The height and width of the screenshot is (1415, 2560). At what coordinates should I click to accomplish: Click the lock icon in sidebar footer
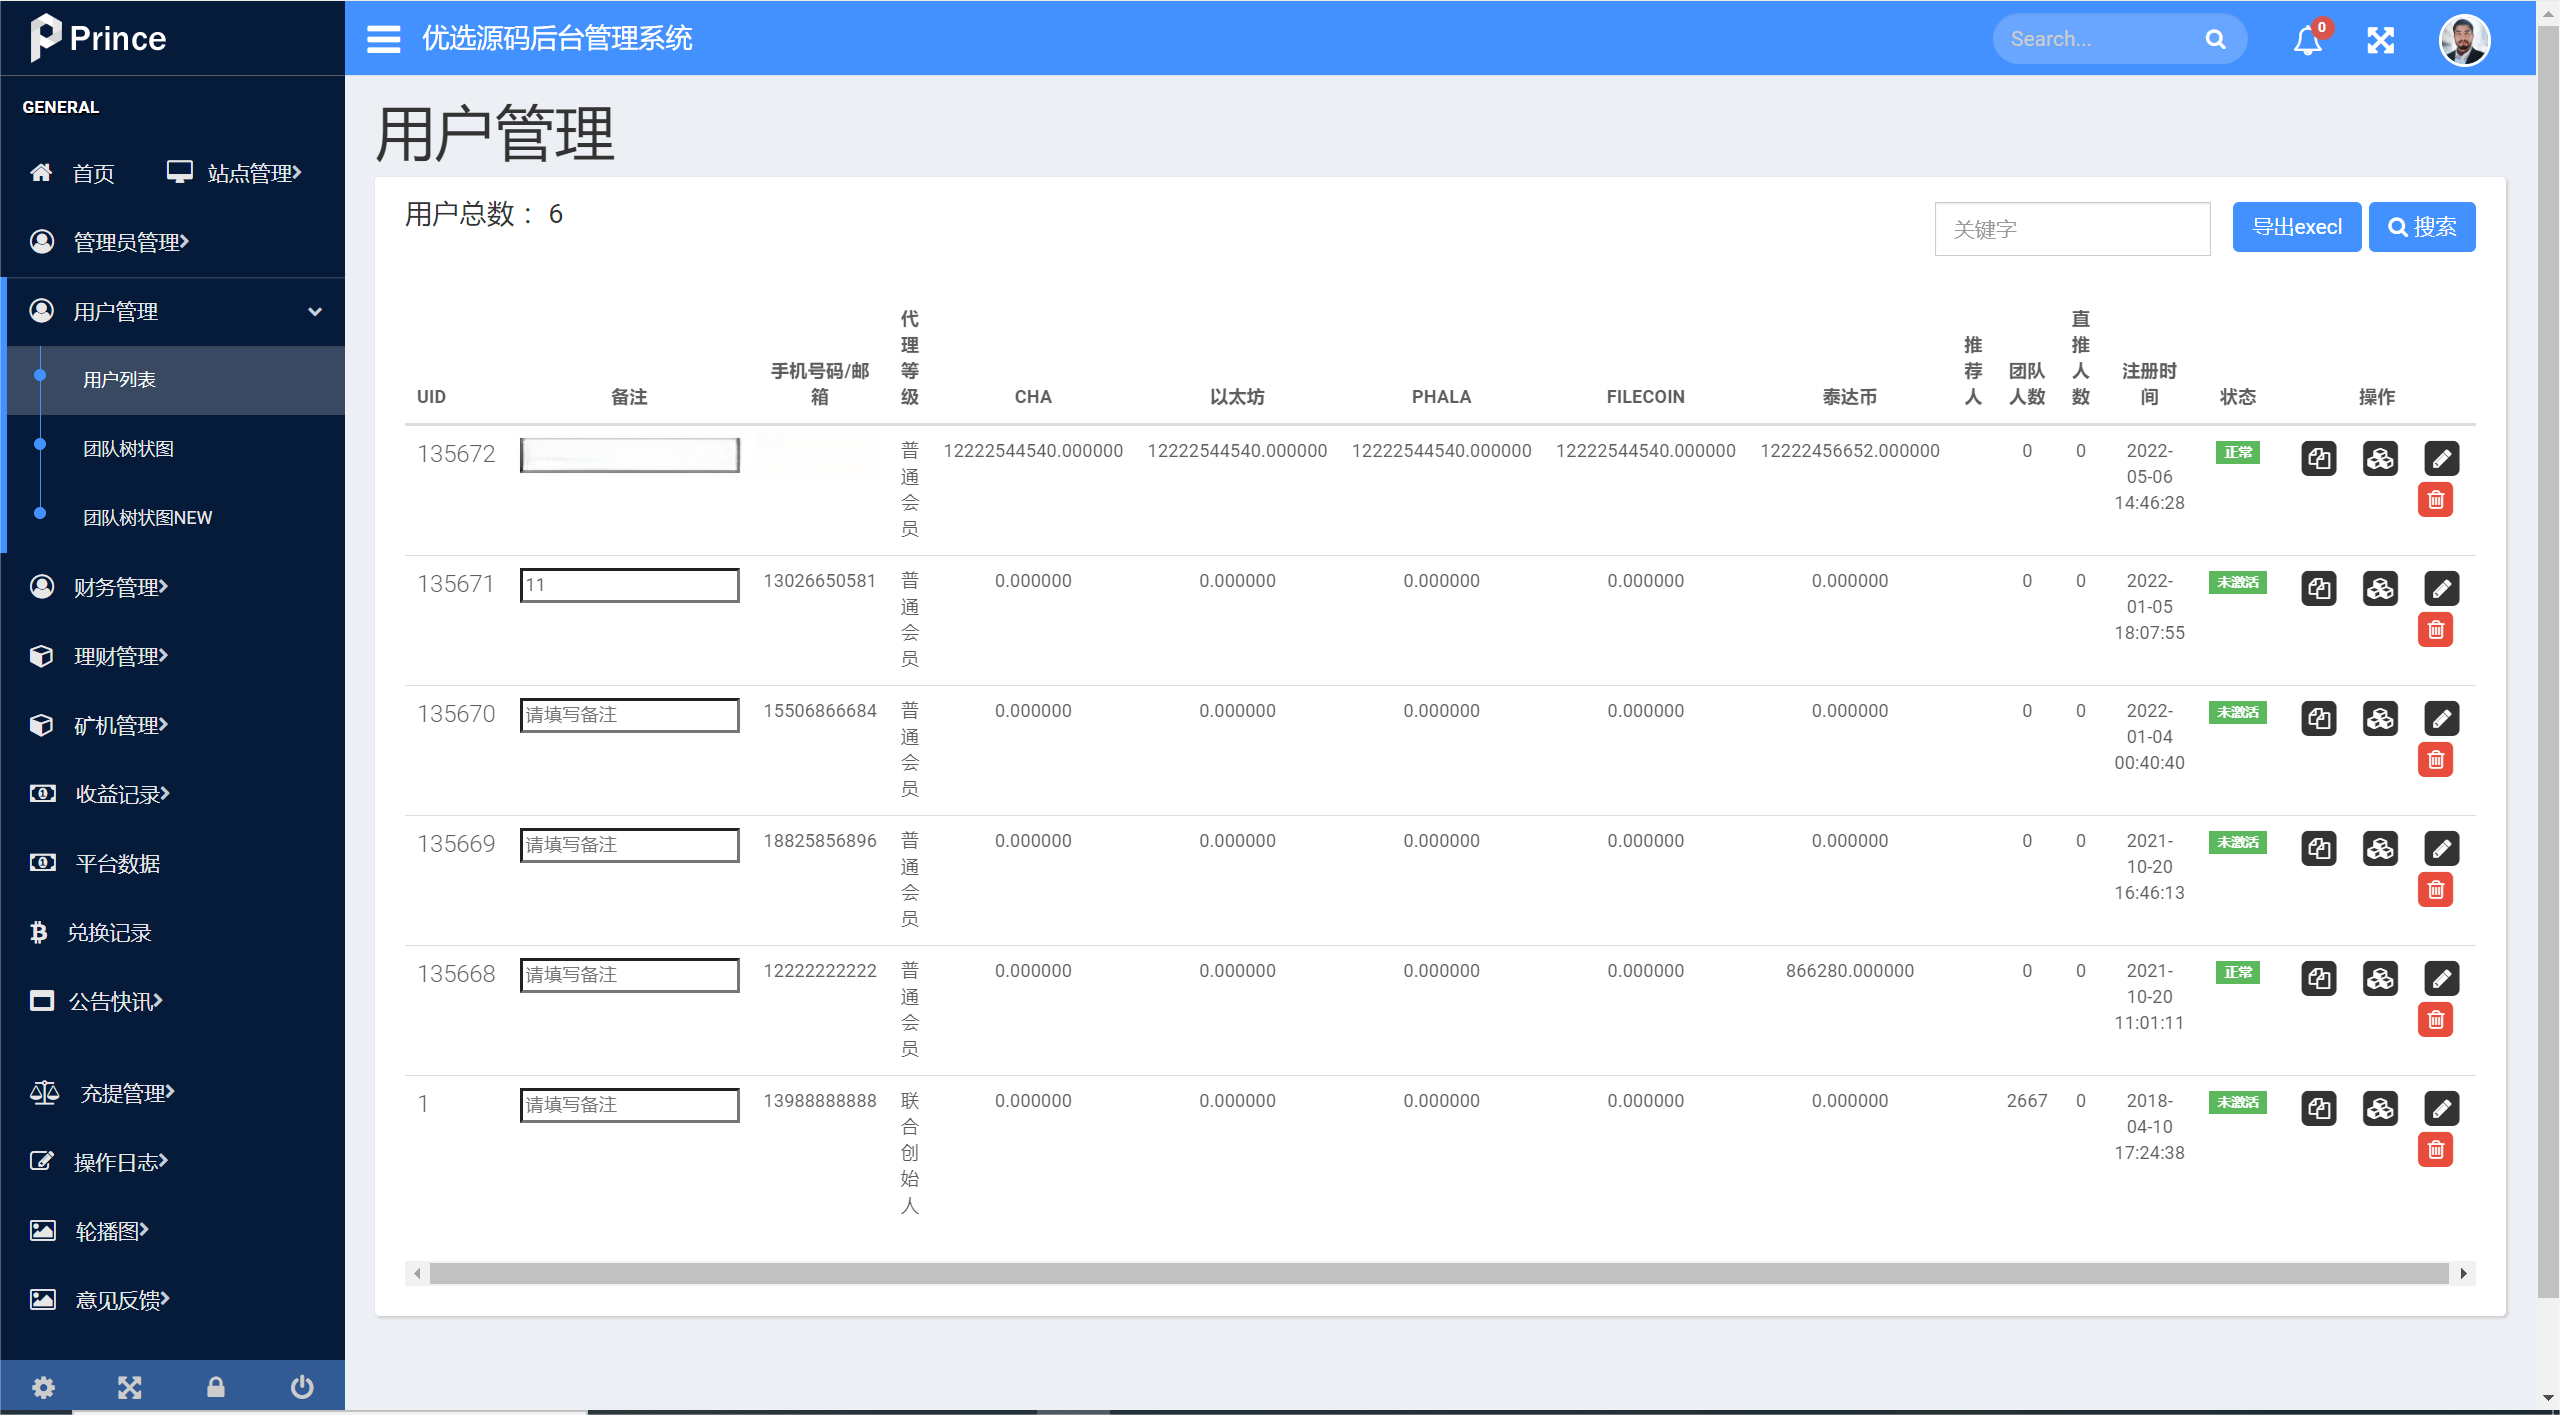pos(216,1387)
